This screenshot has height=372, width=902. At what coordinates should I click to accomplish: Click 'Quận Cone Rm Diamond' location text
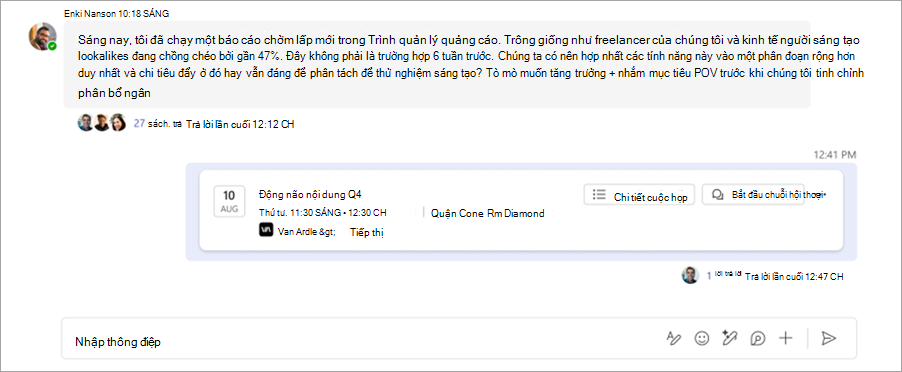[487, 213]
